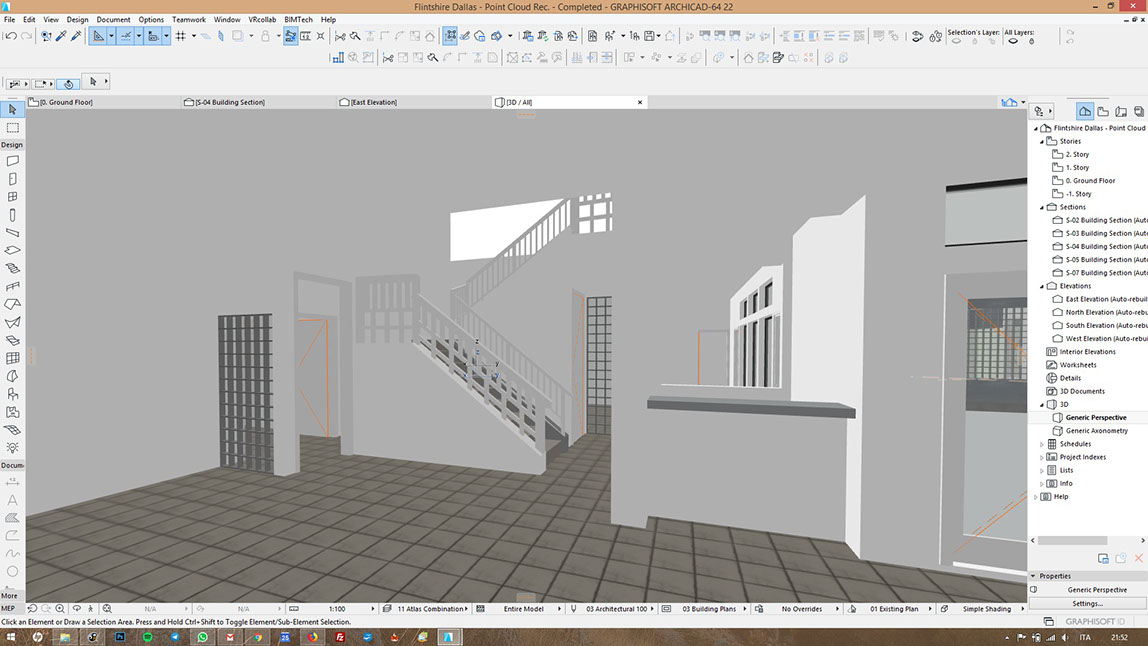The height and width of the screenshot is (646, 1148).
Task: Click the Undo arrow icon
Action: point(10,36)
